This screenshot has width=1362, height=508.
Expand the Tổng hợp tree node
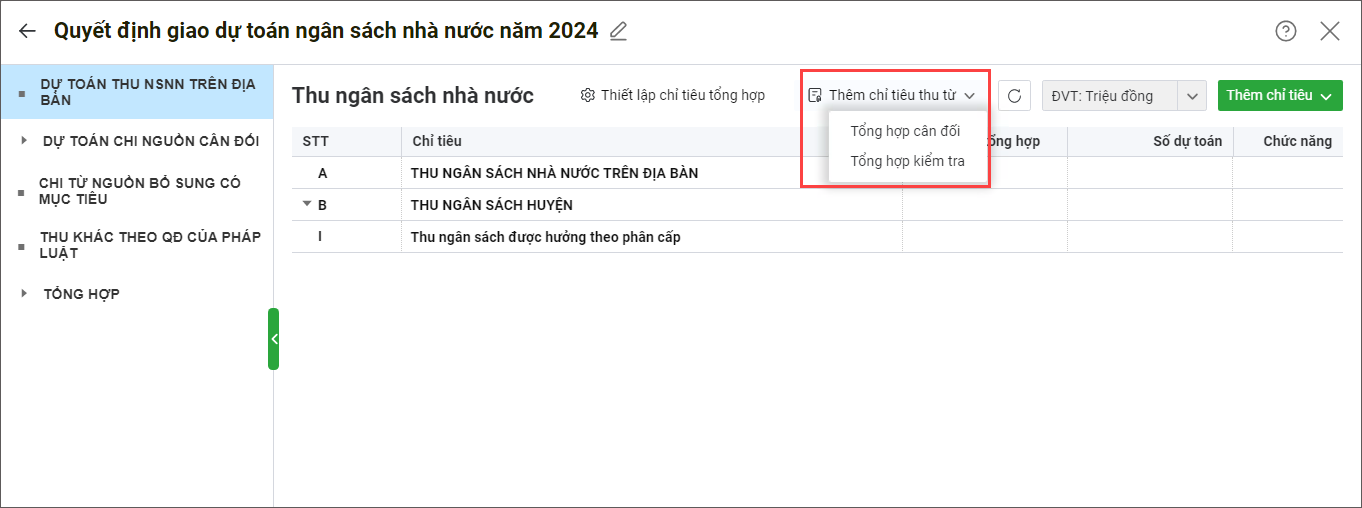(25, 294)
